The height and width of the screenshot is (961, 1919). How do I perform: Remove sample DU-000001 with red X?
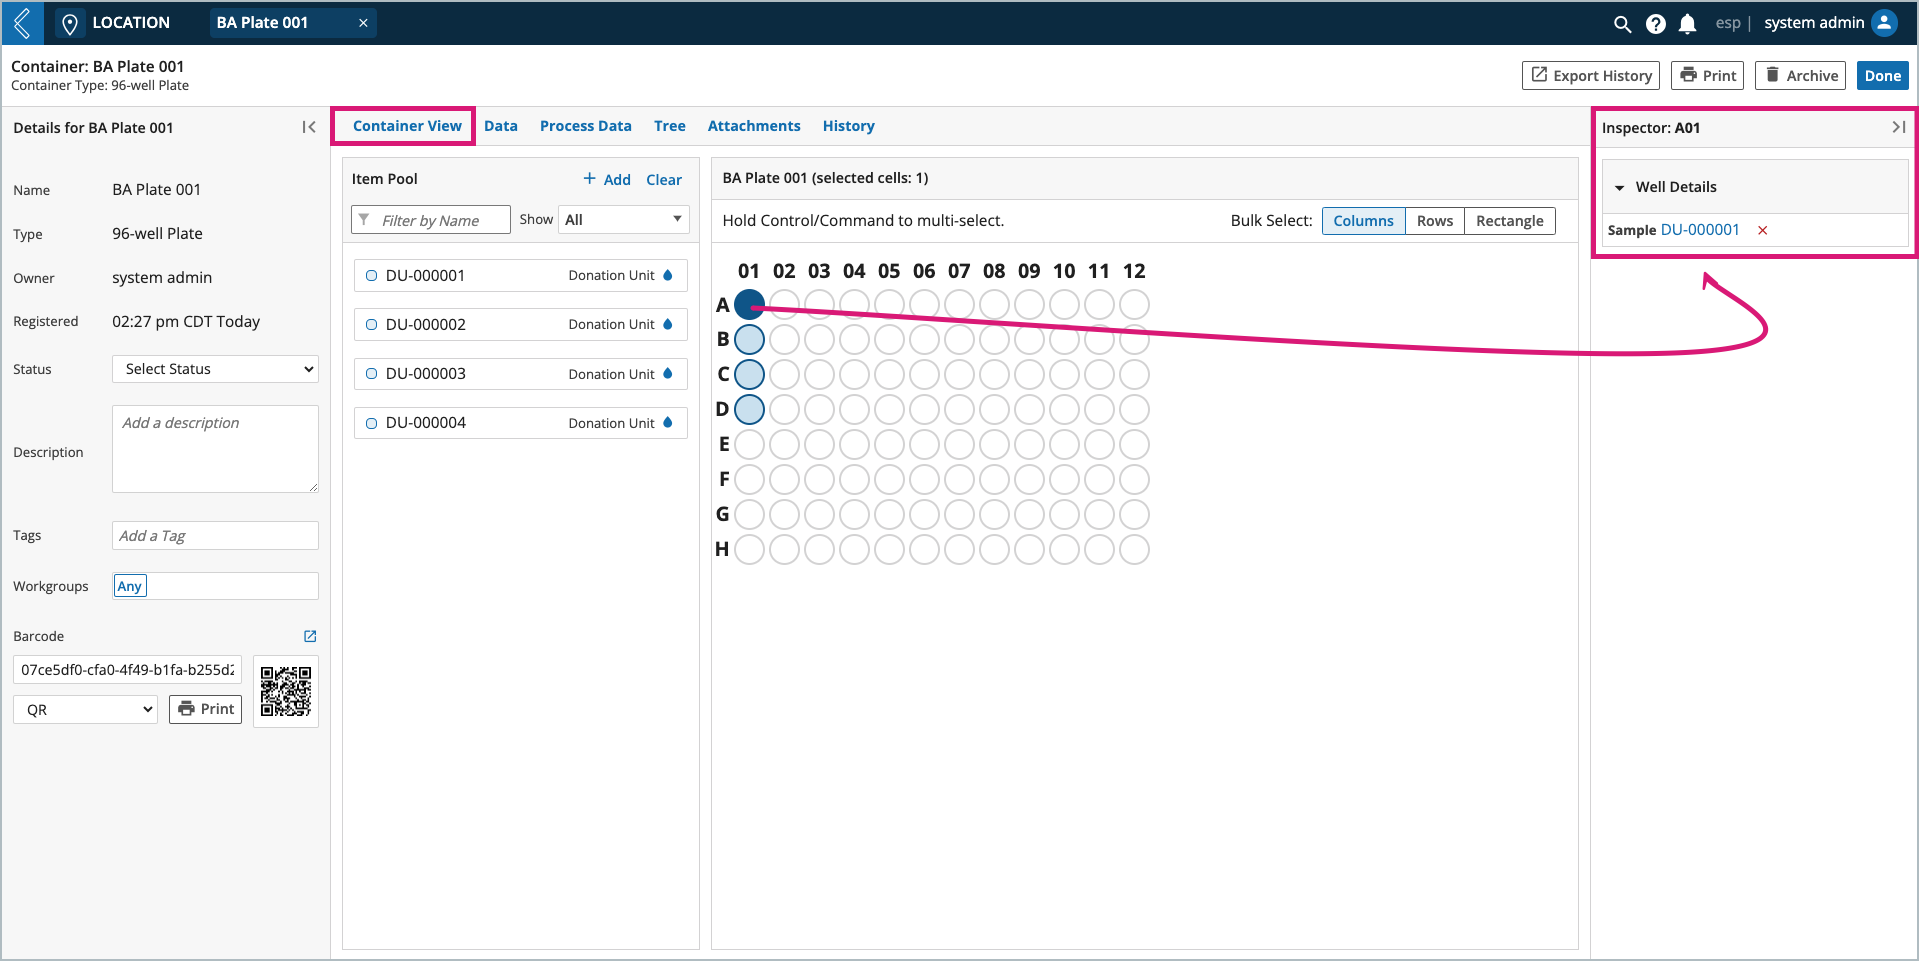[1763, 230]
